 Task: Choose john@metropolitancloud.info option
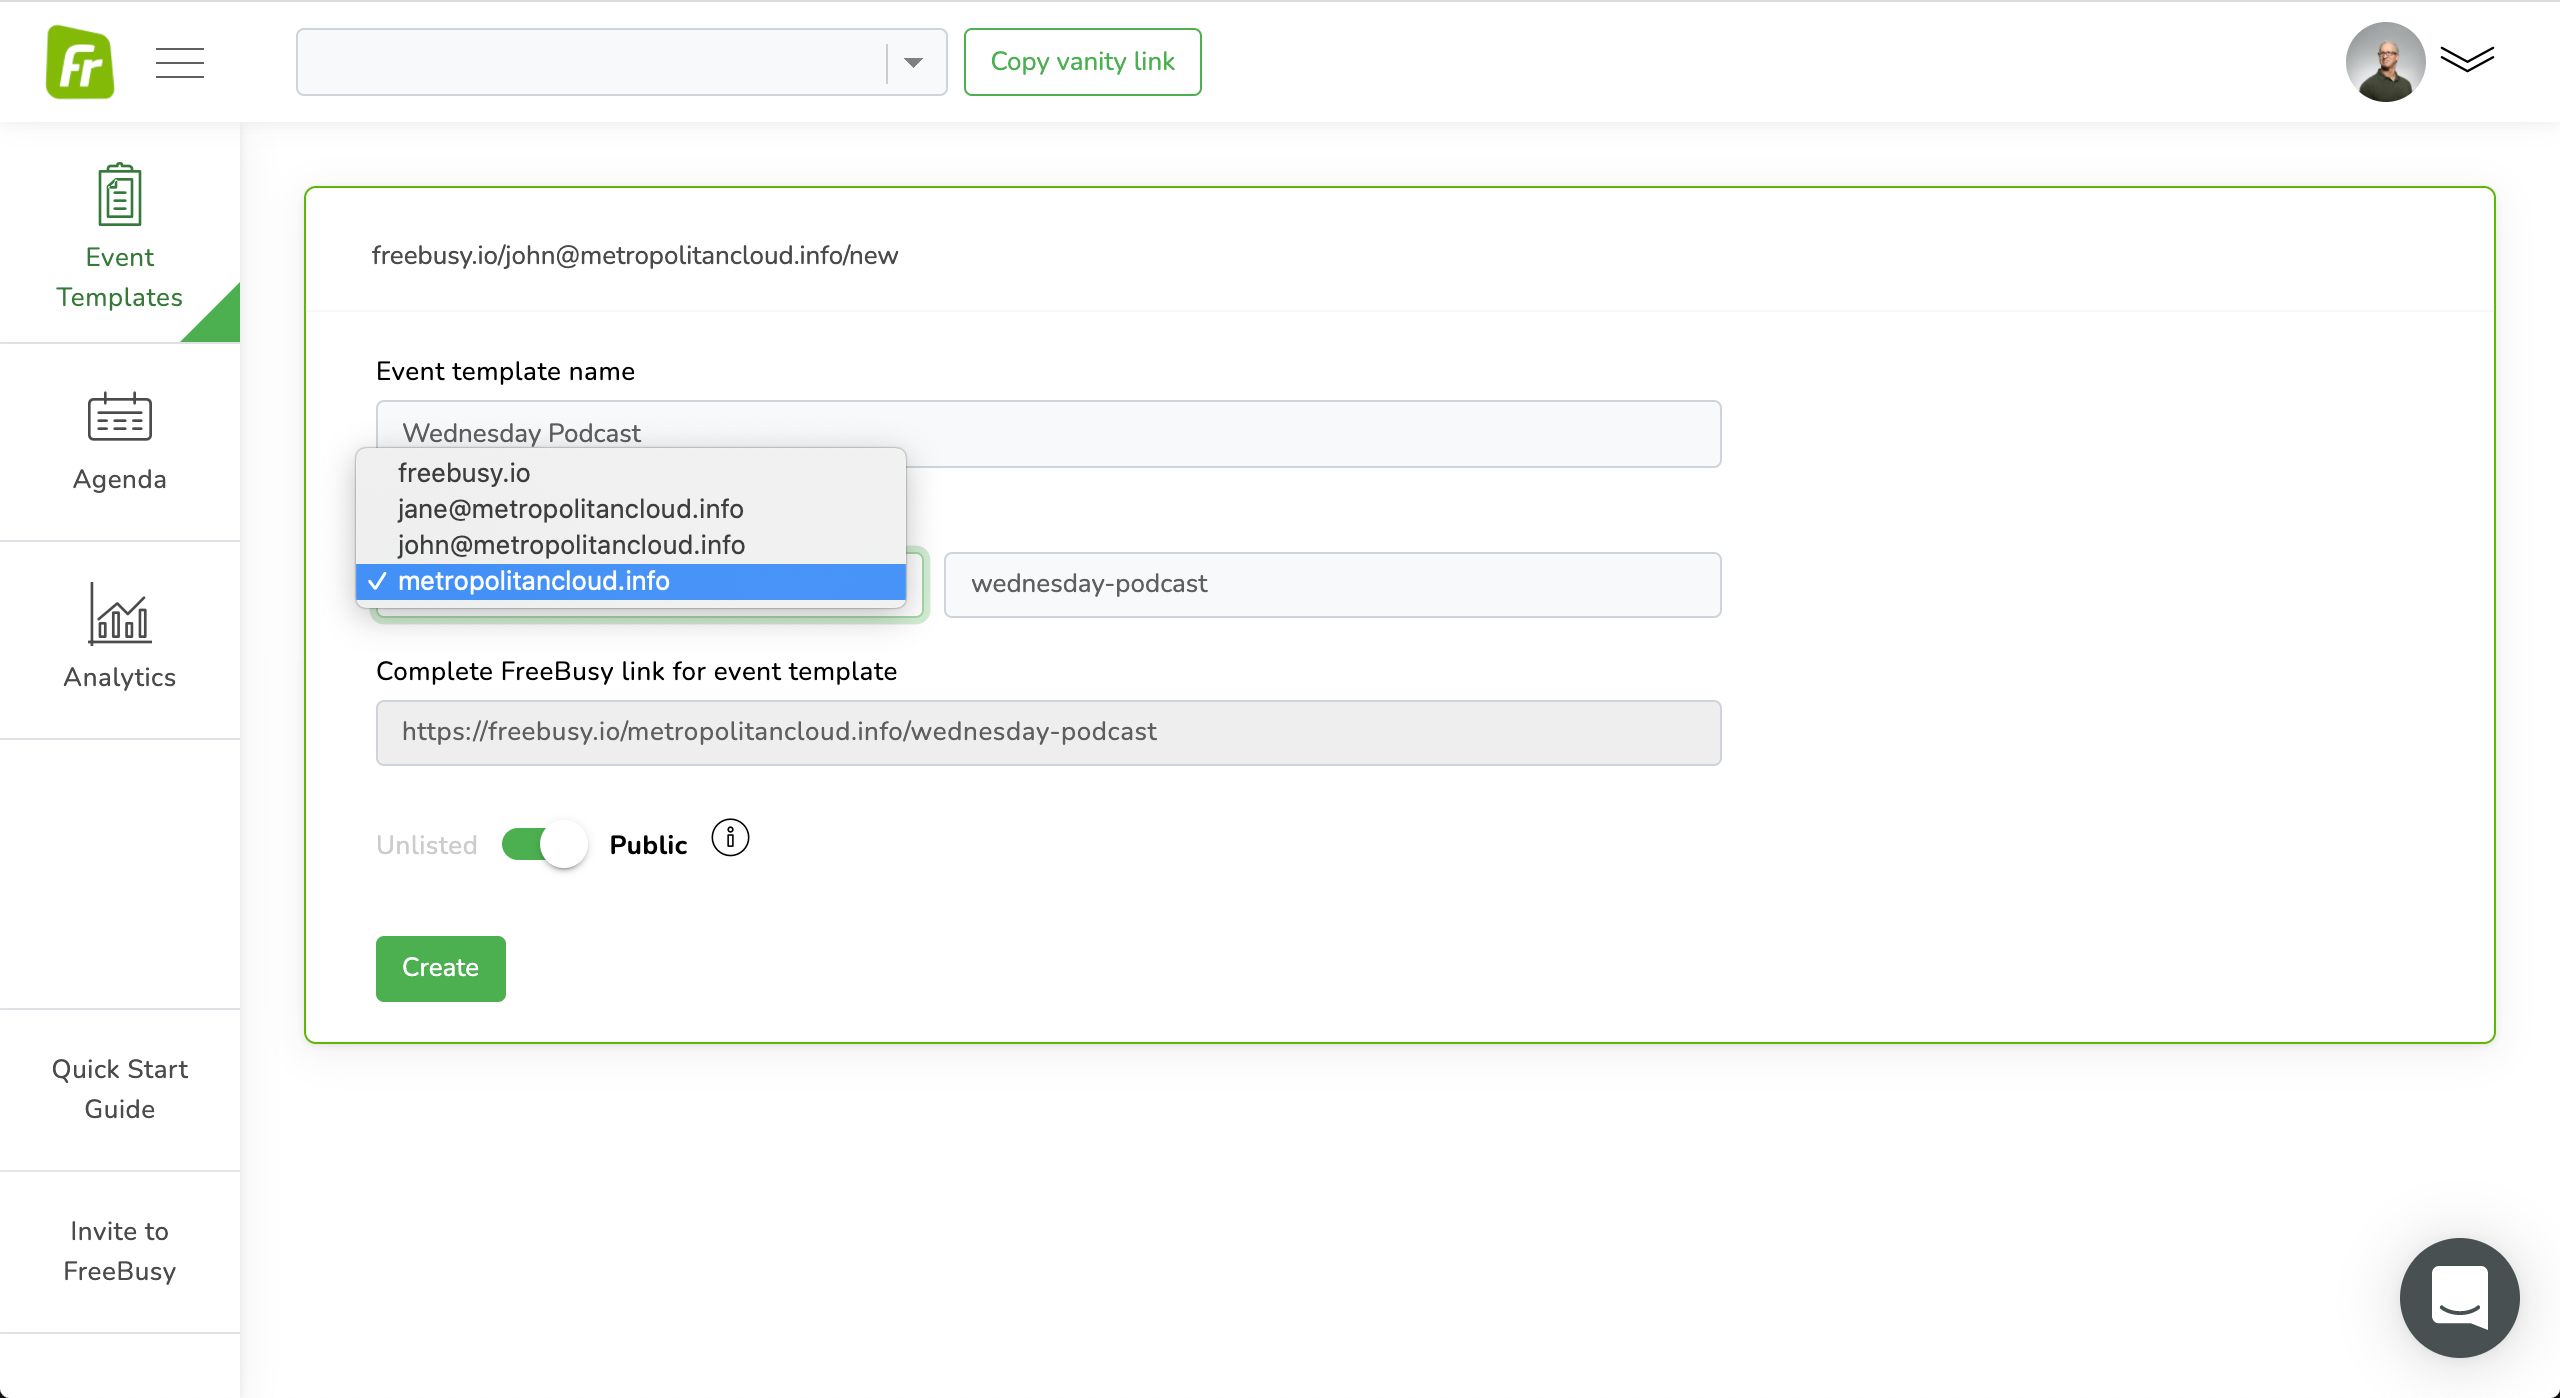click(x=571, y=545)
